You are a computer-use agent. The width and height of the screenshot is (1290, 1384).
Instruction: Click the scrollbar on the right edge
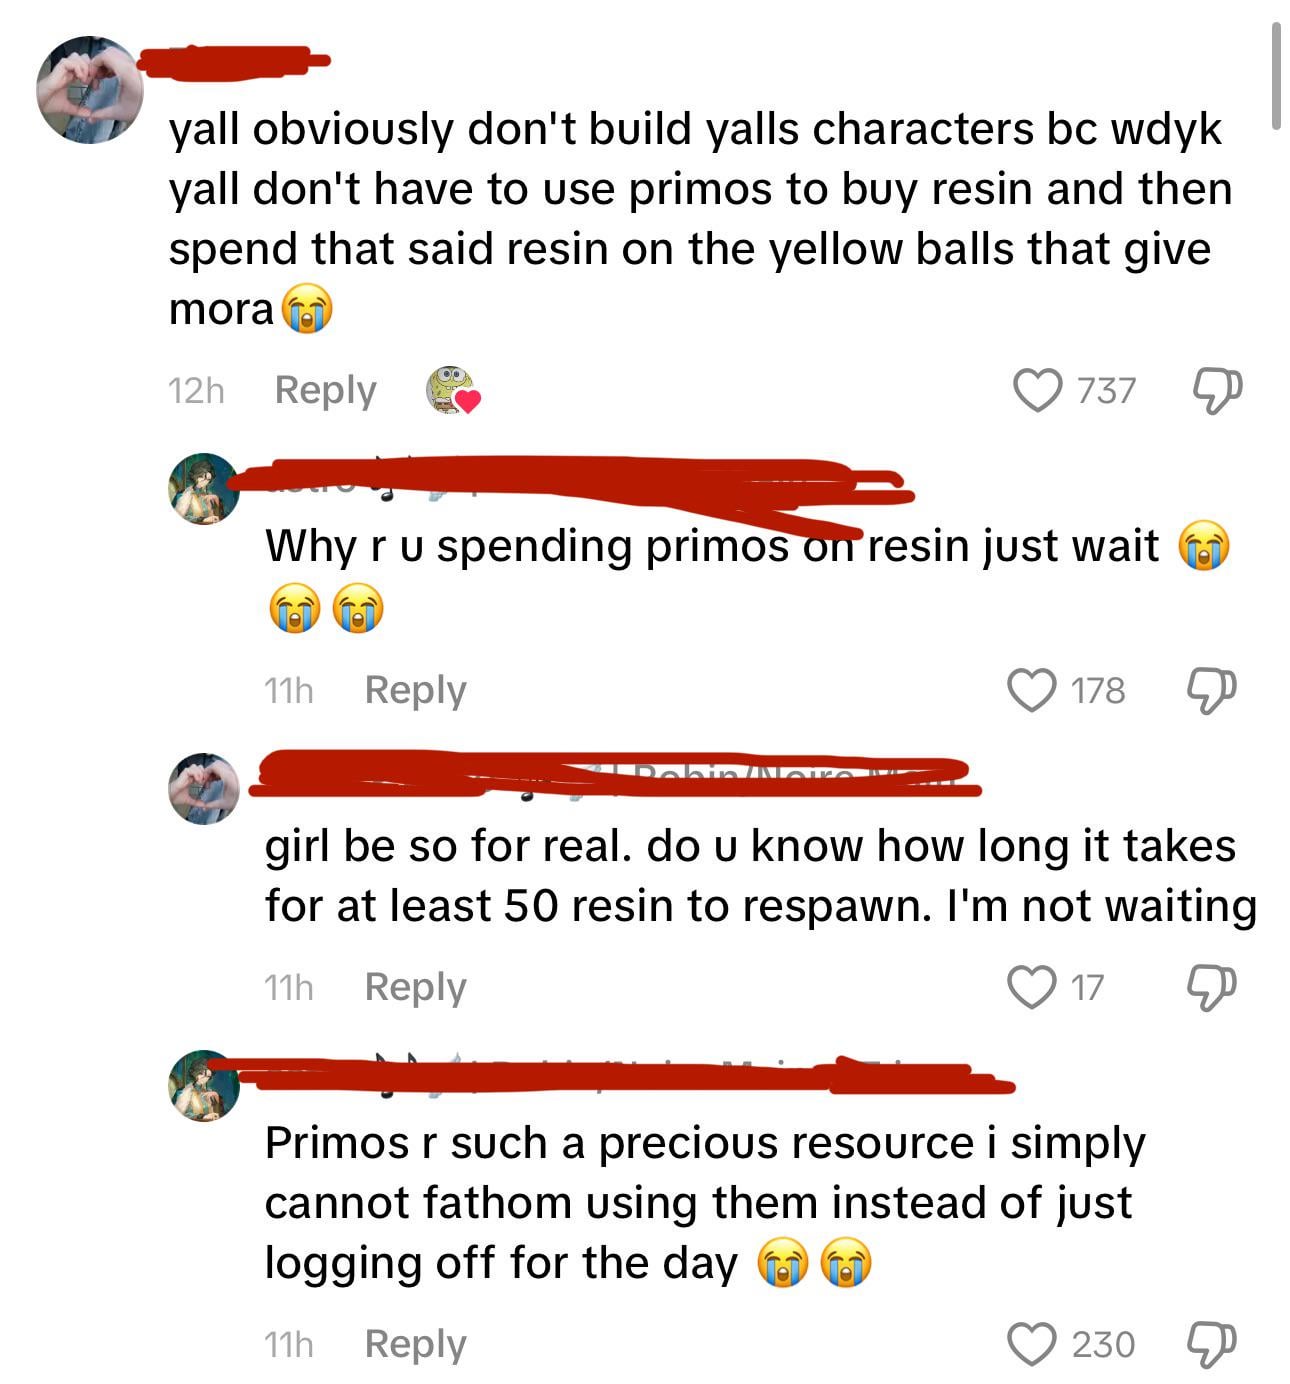point(1276,76)
